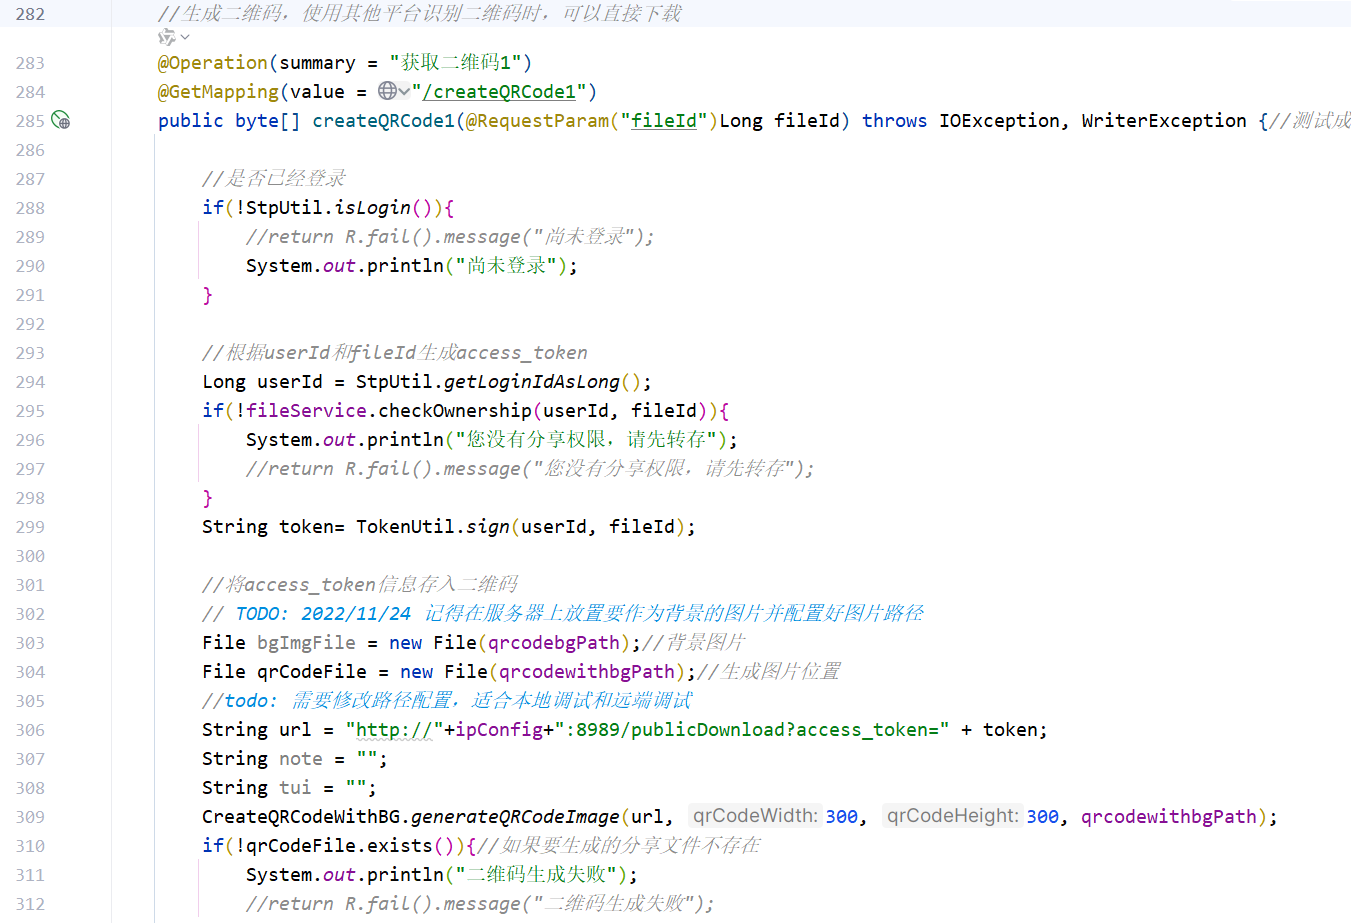Open the "http://" link in the url string

(394, 729)
